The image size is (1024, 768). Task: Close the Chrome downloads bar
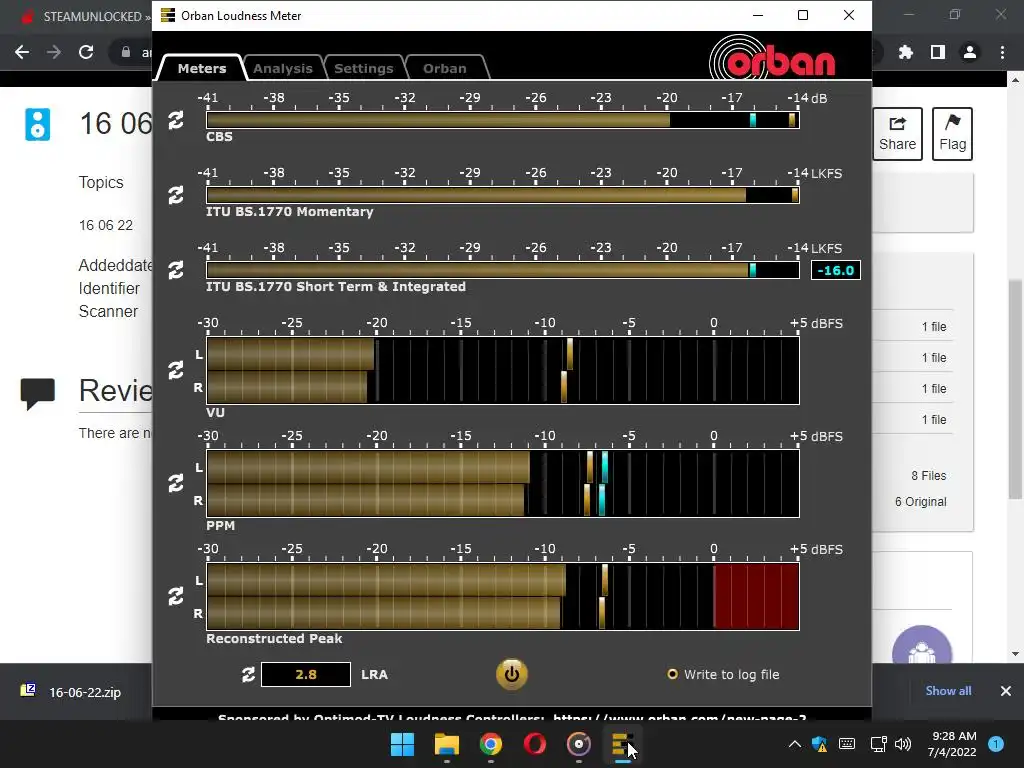click(x=1006, y=691)
